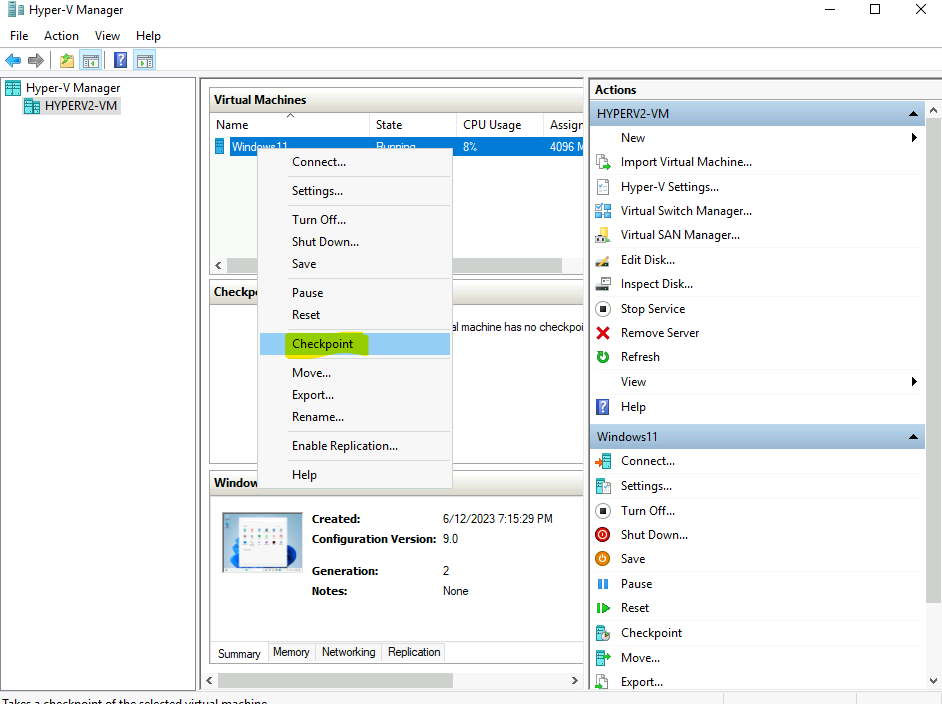The width and height of the screenshot is (942, 704).
Task: Click the Import Virtual Machine icon
Action: pyautogui.click(x=603, y=162)
